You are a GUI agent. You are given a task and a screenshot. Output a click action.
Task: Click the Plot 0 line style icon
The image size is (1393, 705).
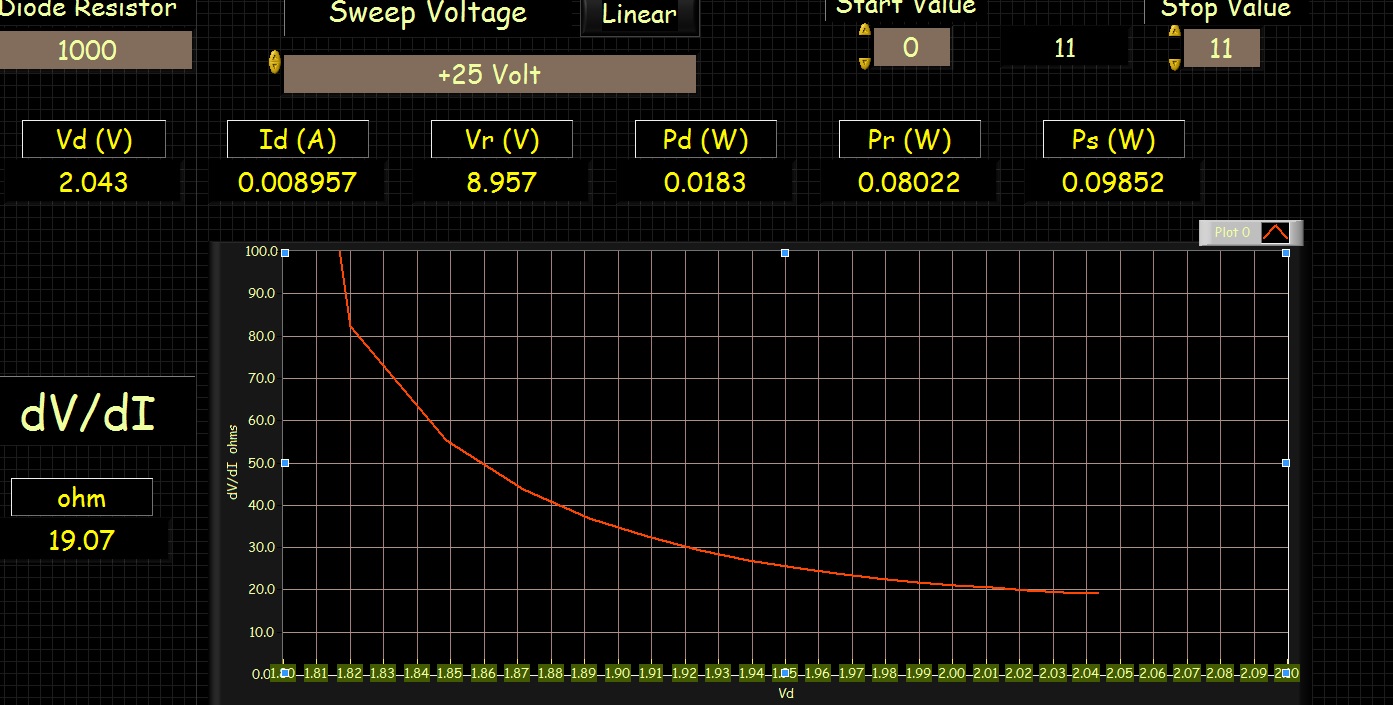pos(1274,233)
